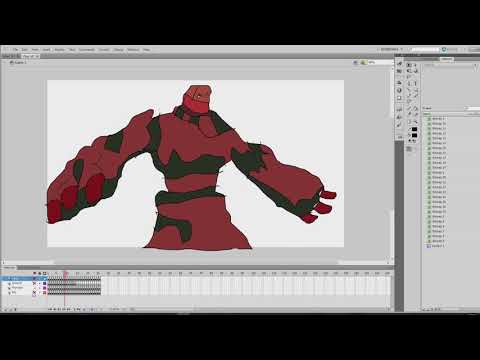Select the Hand tool in Tools panel
The width and height of the screenshot is (480, 360).
click(410, 121)
